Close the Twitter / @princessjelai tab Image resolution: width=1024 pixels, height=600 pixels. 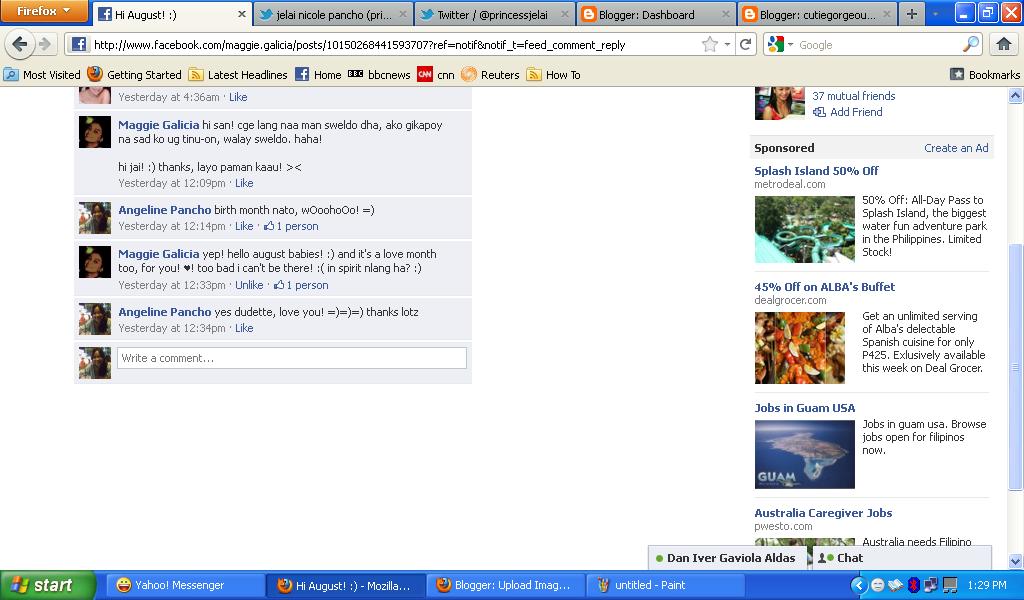click(564, 14)
